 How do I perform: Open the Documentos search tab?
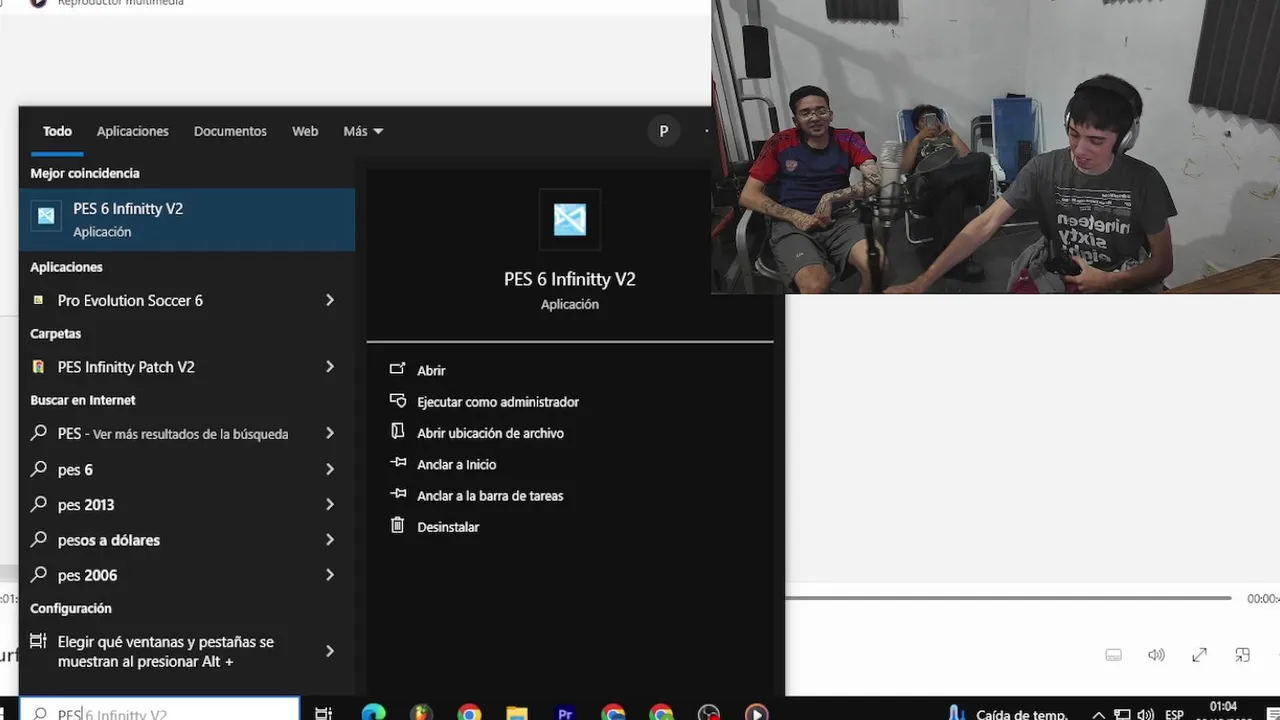click(230, 131)
